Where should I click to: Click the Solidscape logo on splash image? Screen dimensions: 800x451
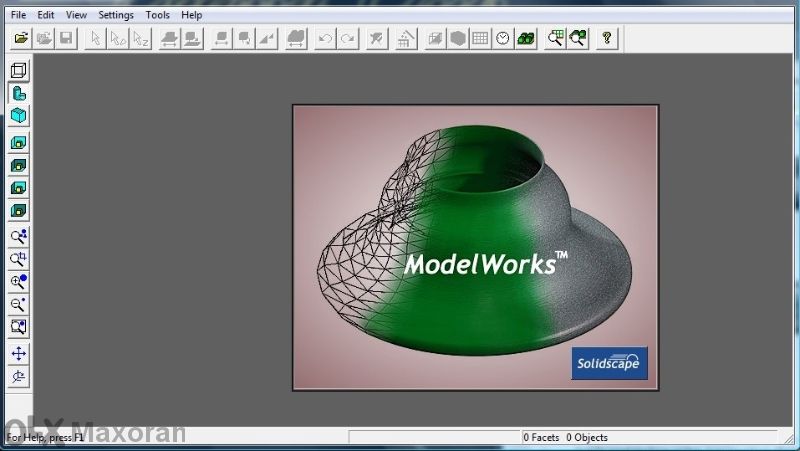click(609, 363)
